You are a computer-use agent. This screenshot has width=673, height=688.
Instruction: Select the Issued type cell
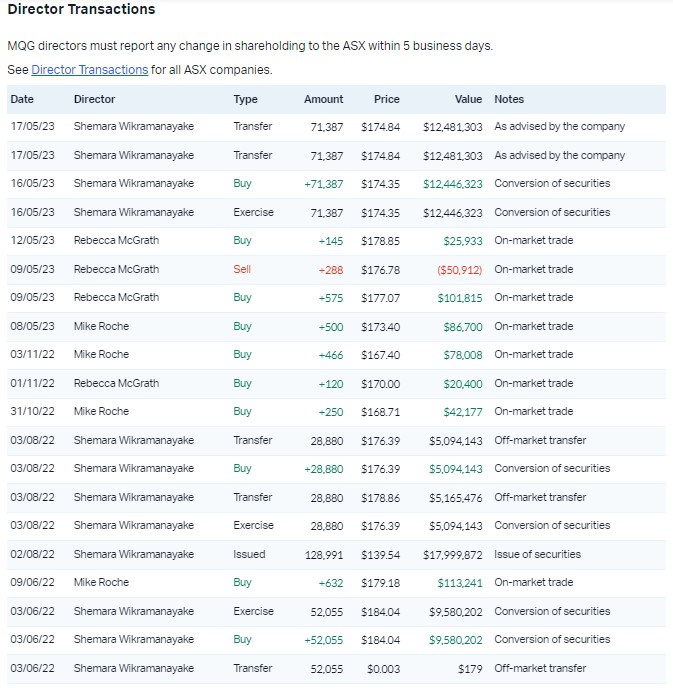(249, 554)
